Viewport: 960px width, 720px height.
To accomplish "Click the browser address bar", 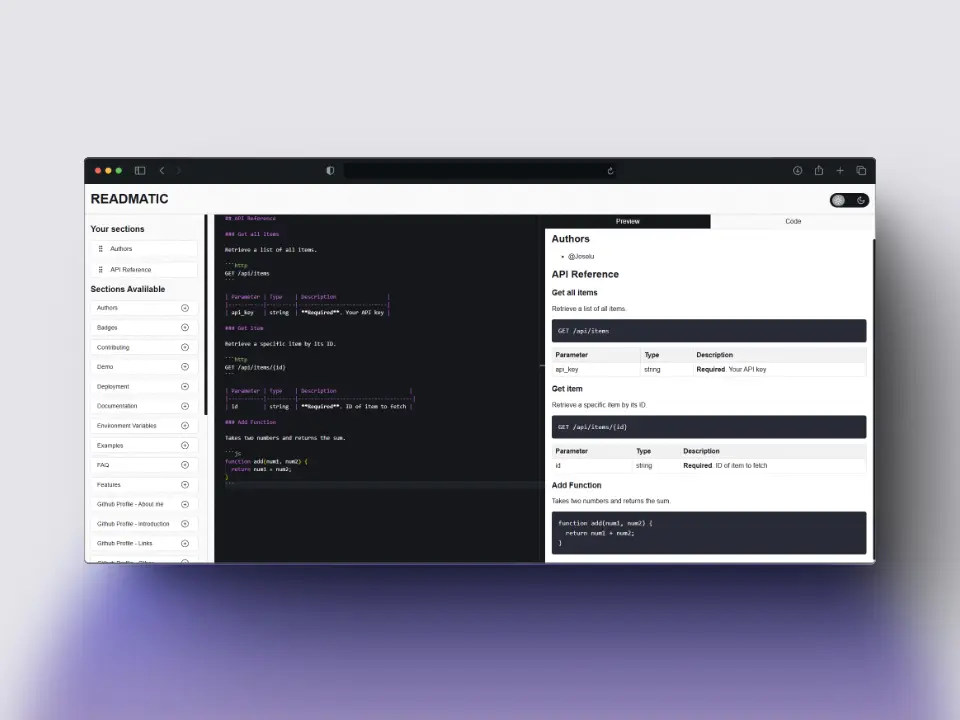I will pos(479,171).
